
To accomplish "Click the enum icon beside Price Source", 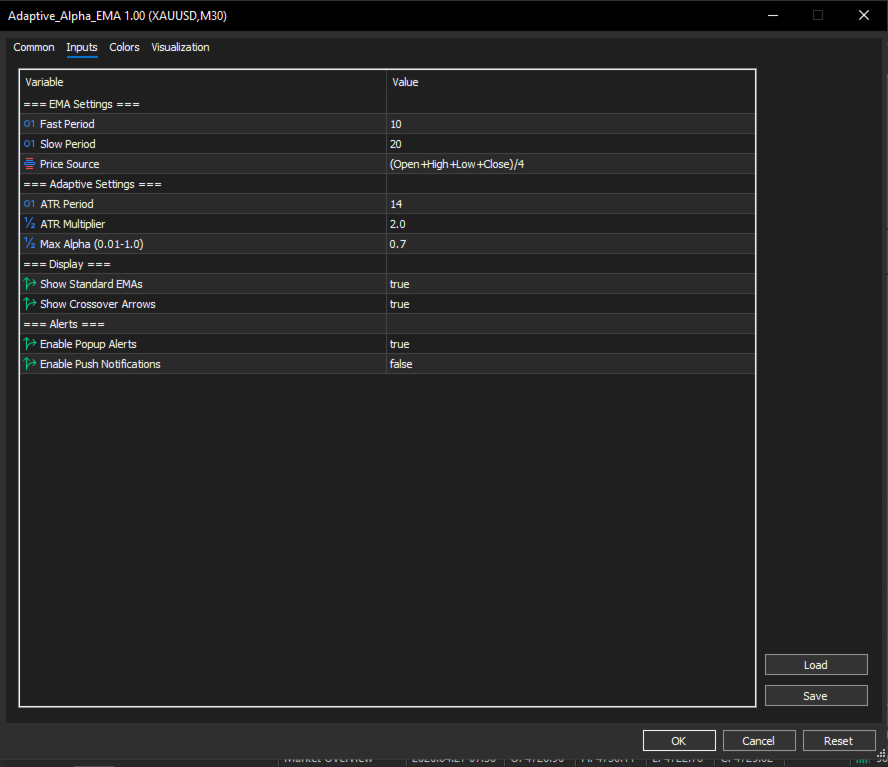I will pyautogui.click(x=29, y=164).
